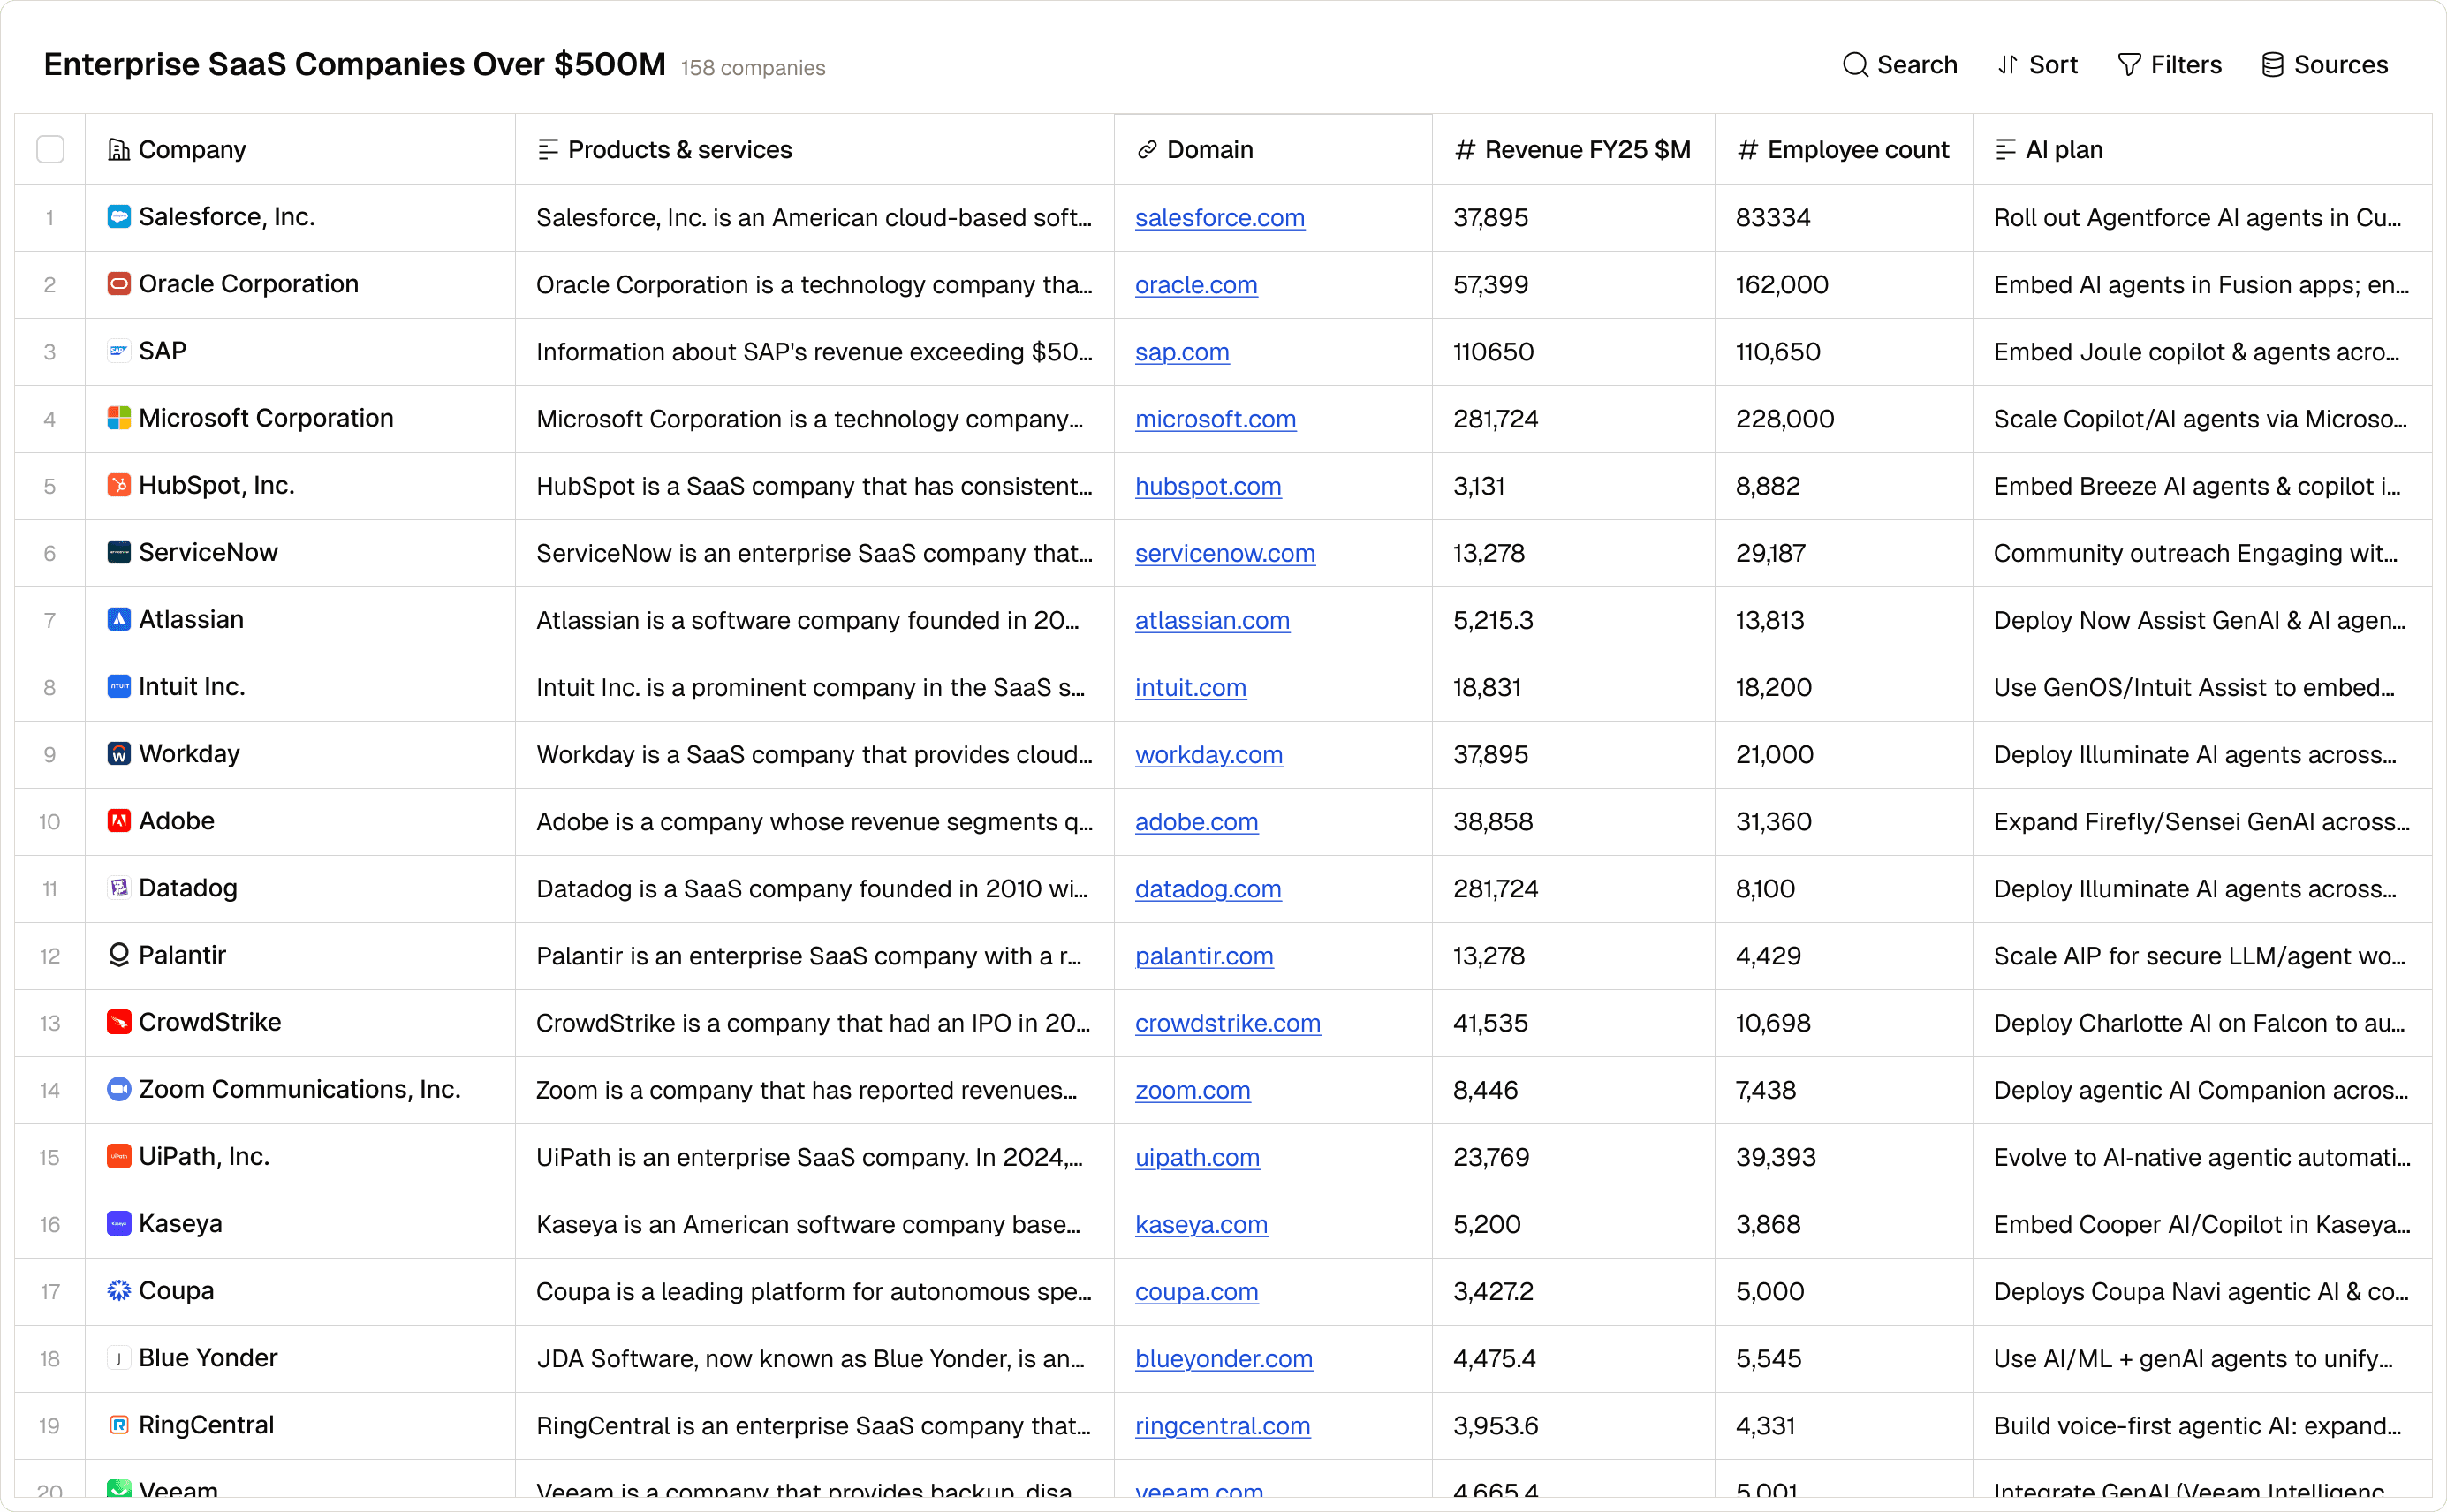Click the CrowdStrike logo icon

pos(119,1021)
